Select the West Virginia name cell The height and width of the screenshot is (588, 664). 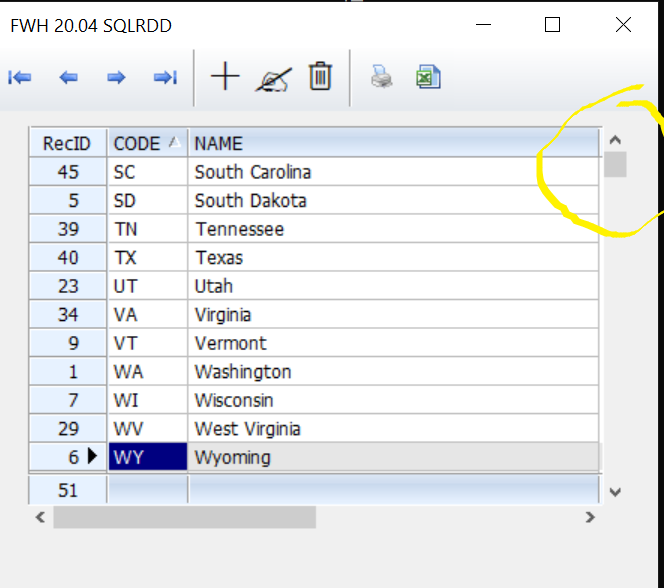pyautogui.click(x=394, y=428)
